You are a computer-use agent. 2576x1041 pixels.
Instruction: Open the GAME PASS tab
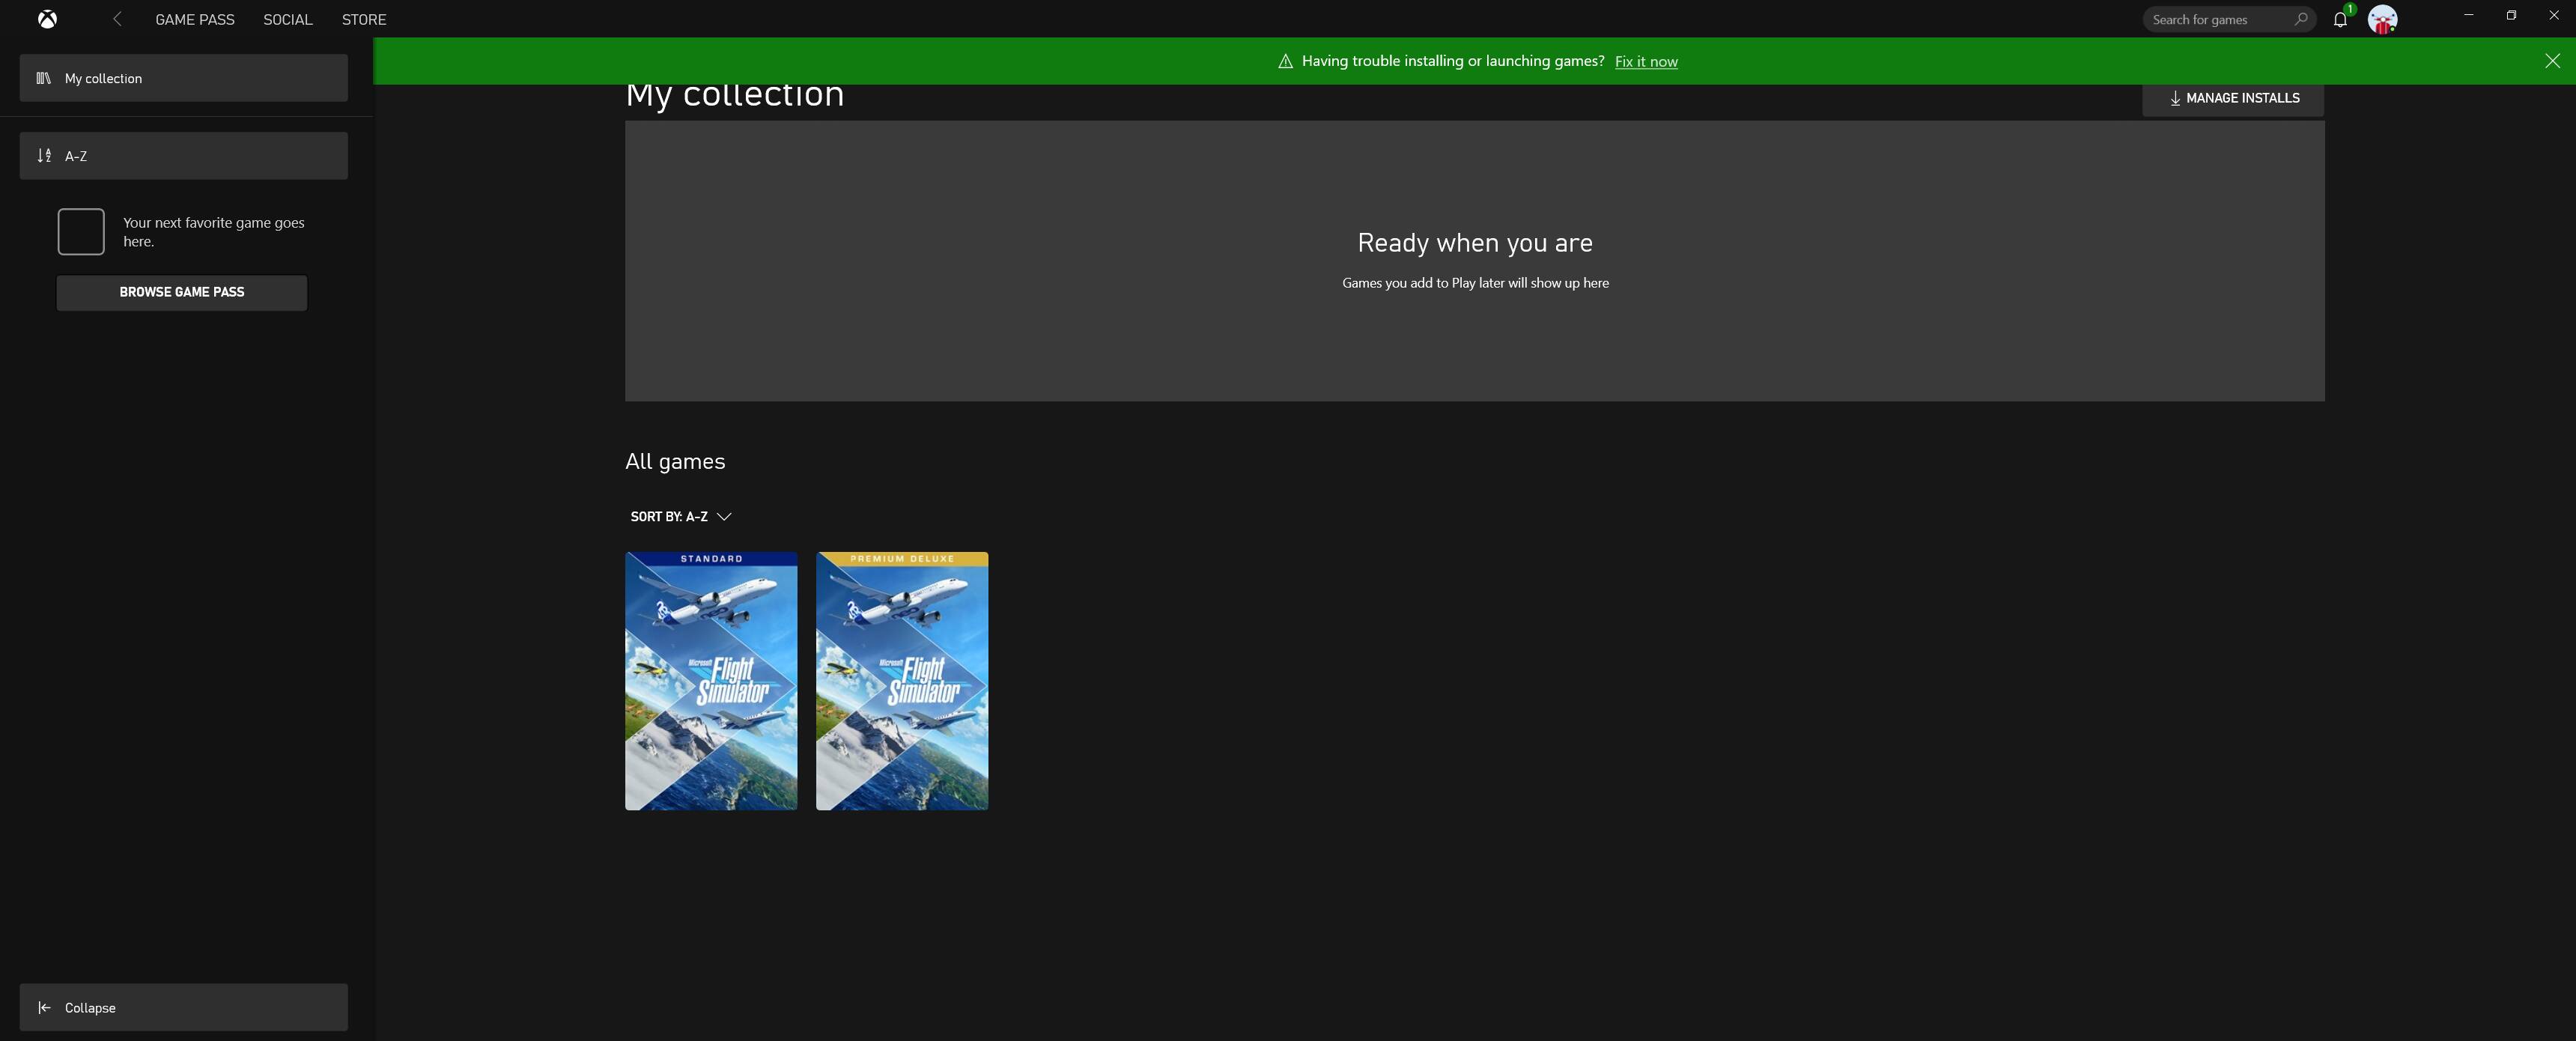click(x=195, y=19)
